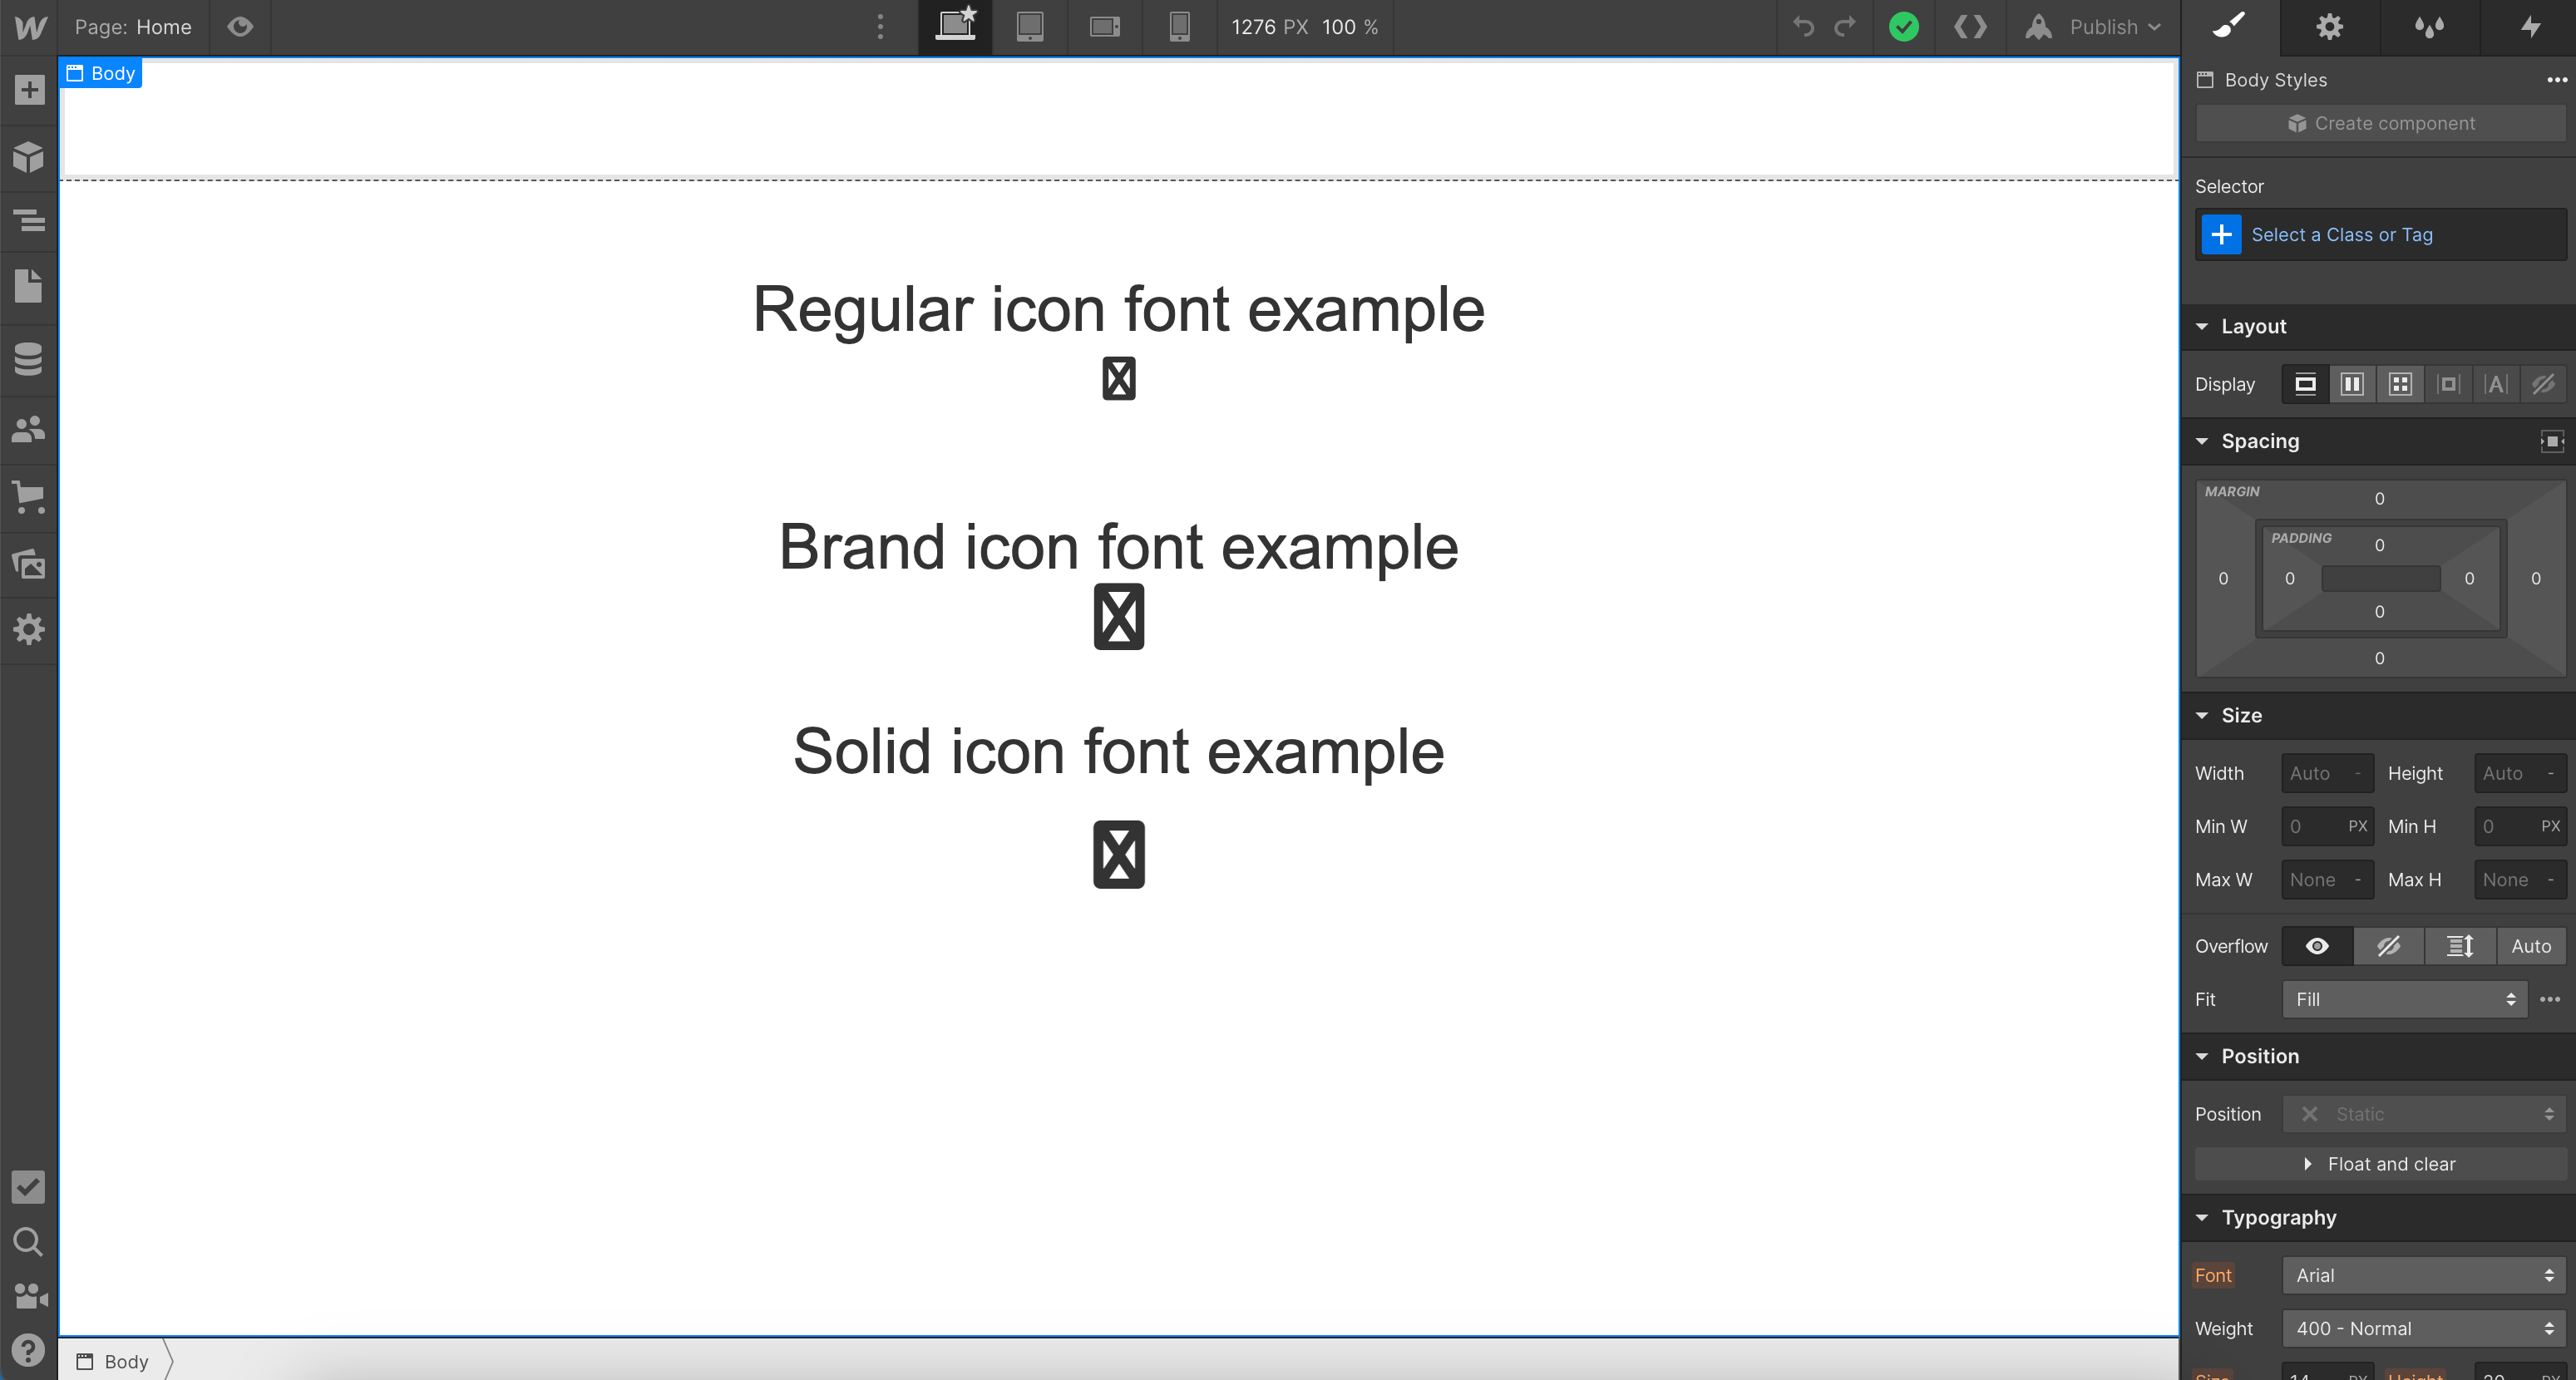This screenshot has width=2576, height=1380.
Task: Set display to Flex
Action: point(2352,384)
